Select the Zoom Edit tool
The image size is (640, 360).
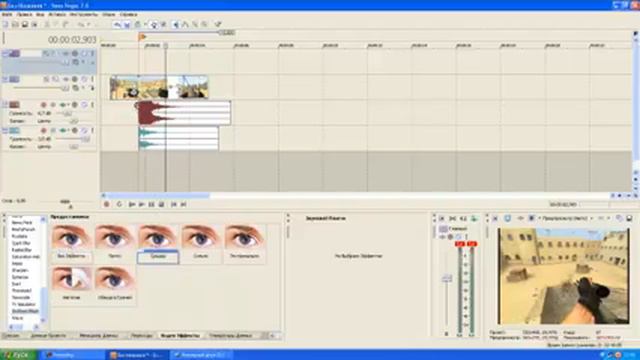coord(204,25)
